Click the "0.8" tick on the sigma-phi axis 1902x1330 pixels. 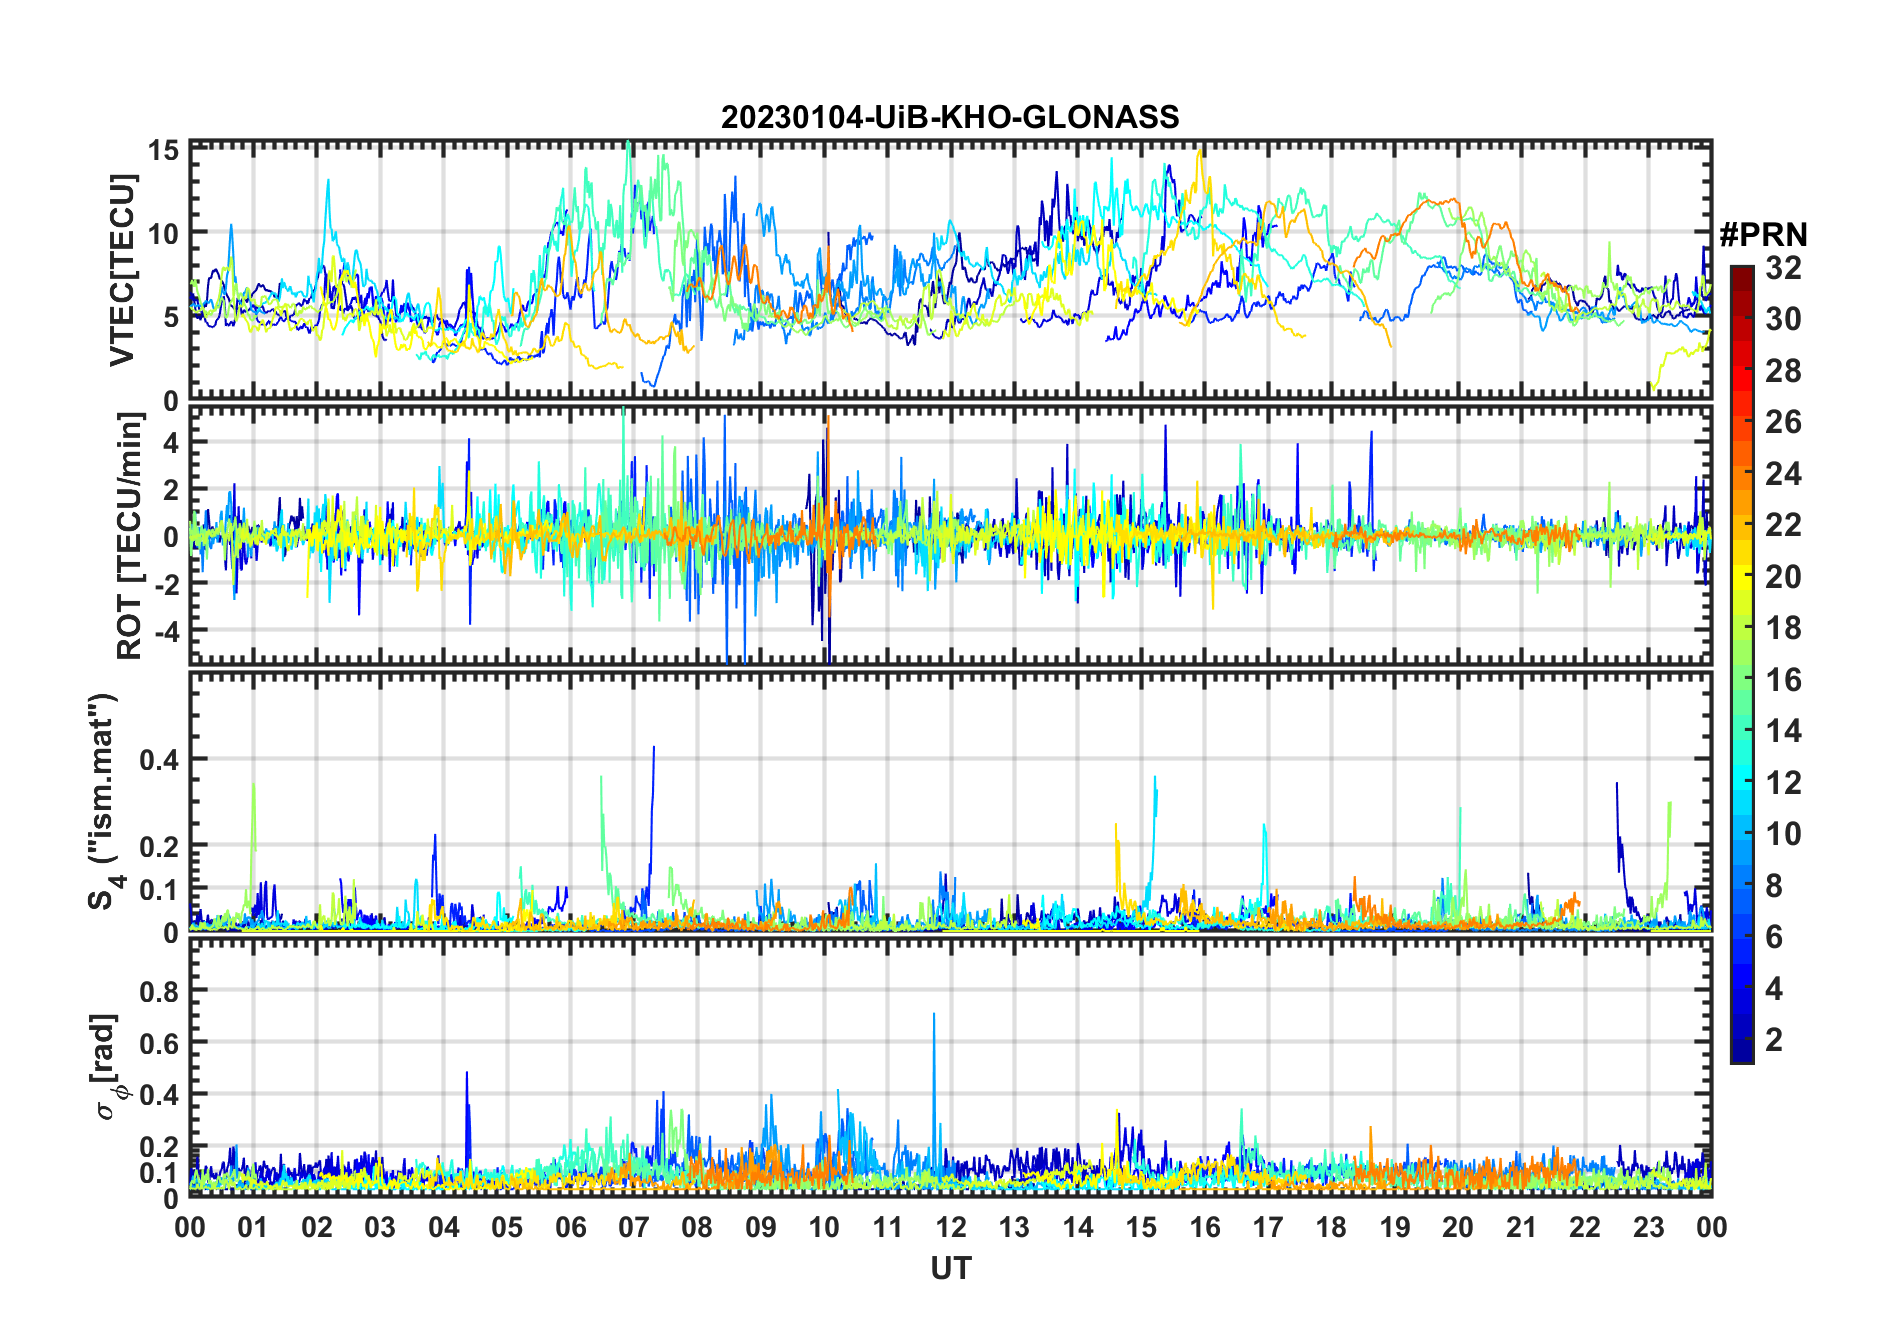[160, 991]
